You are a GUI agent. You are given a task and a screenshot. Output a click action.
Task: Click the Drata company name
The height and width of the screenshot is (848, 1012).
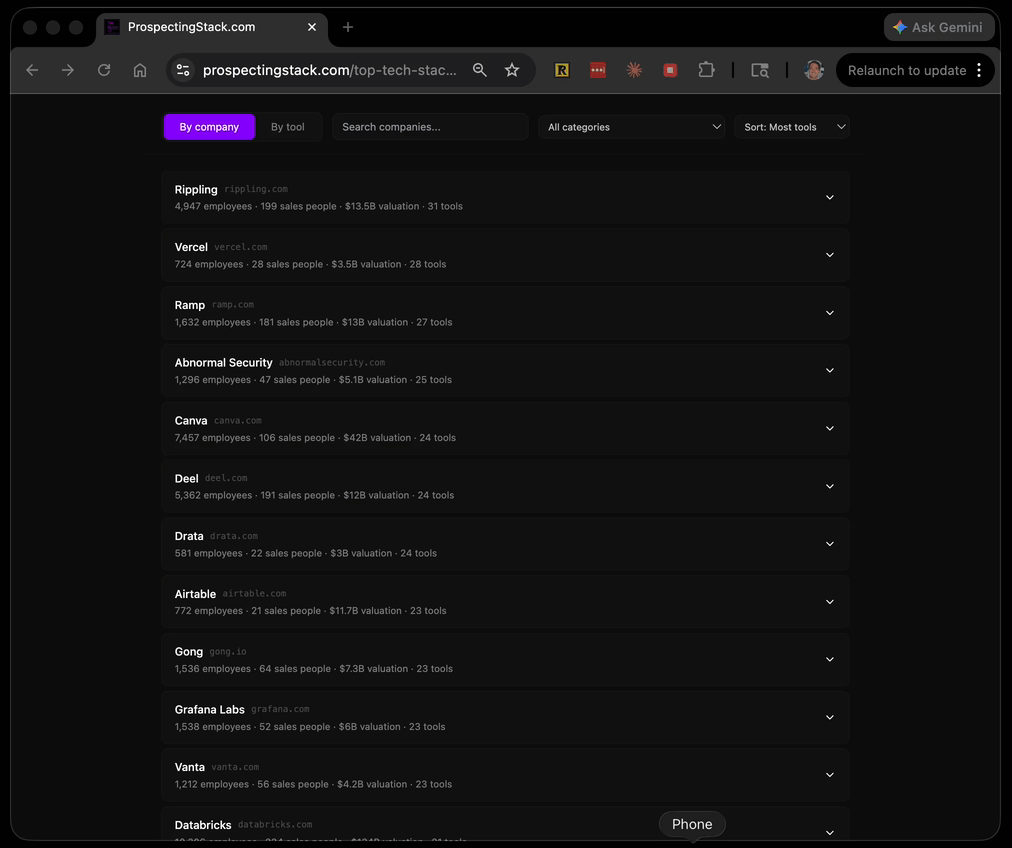(189, 536)
